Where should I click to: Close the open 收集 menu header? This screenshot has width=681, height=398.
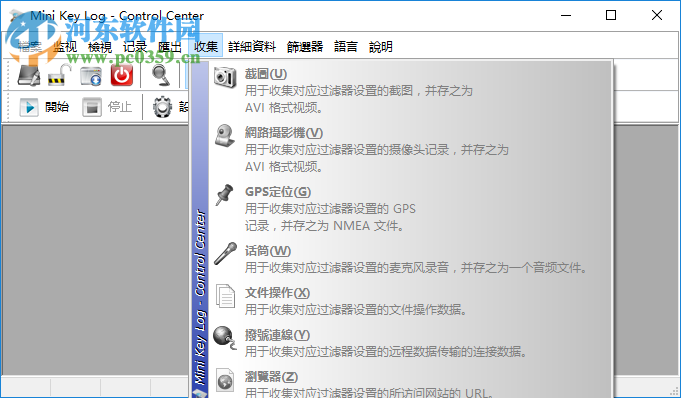coord(206,46)
